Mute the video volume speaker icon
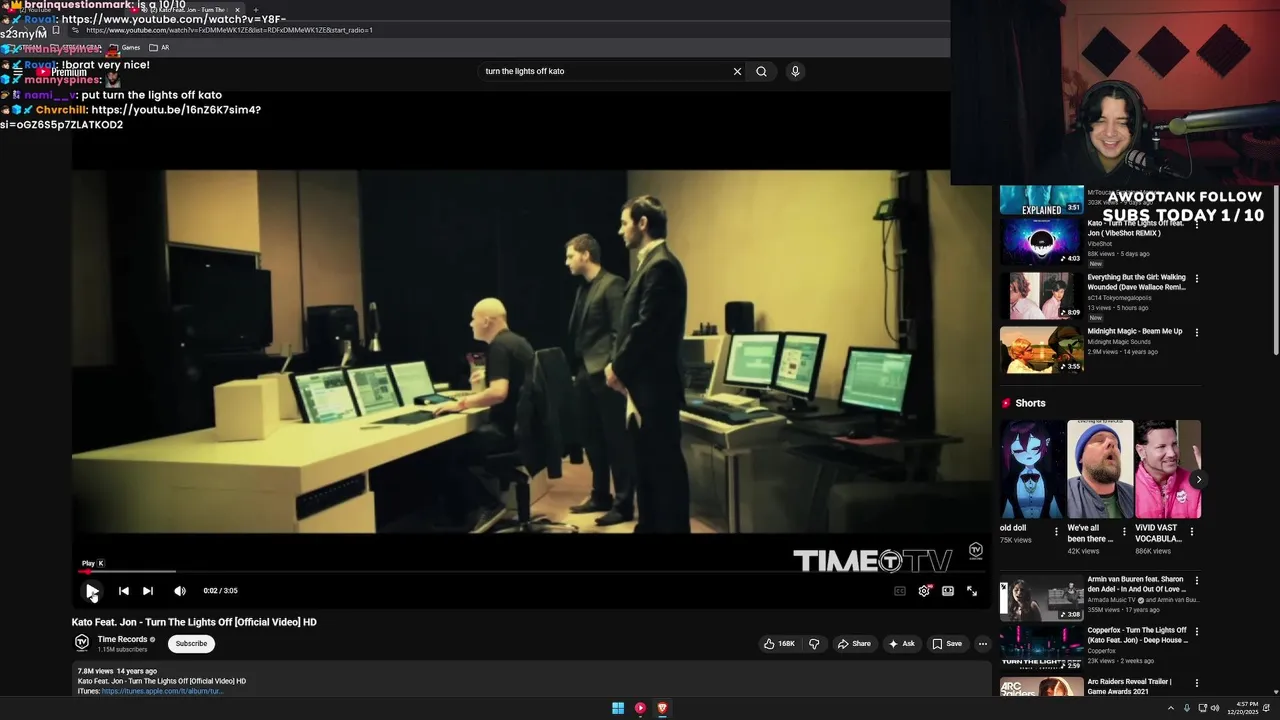1280x720 pixels. pos(180,591)
